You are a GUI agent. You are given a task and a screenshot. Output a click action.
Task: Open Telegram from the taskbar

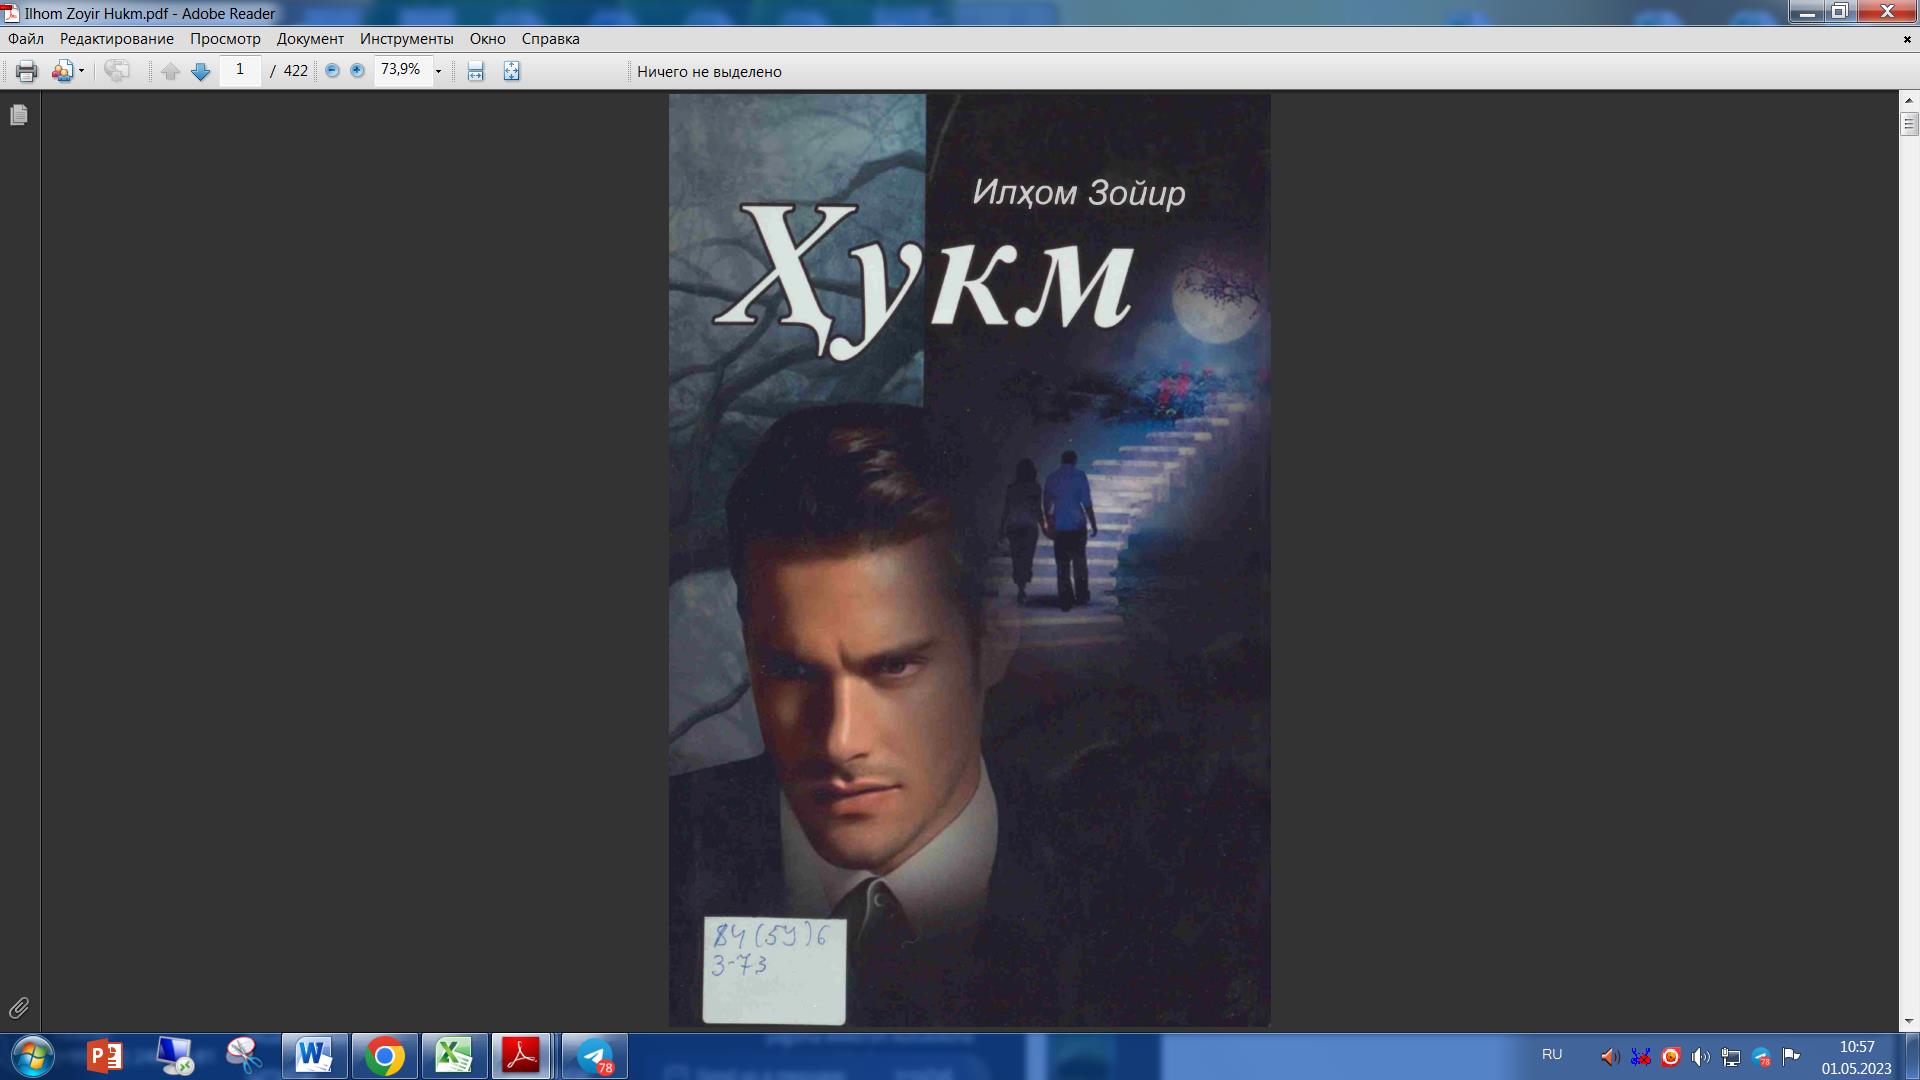point(595,1055)
